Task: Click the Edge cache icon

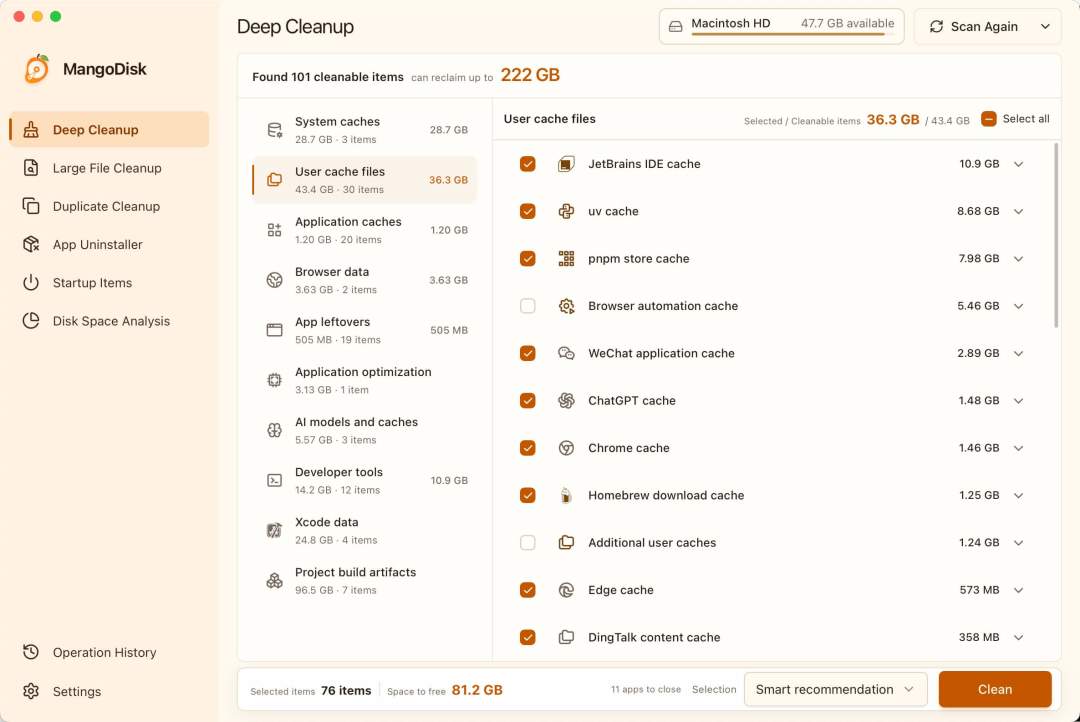Action: click(566, 590)
